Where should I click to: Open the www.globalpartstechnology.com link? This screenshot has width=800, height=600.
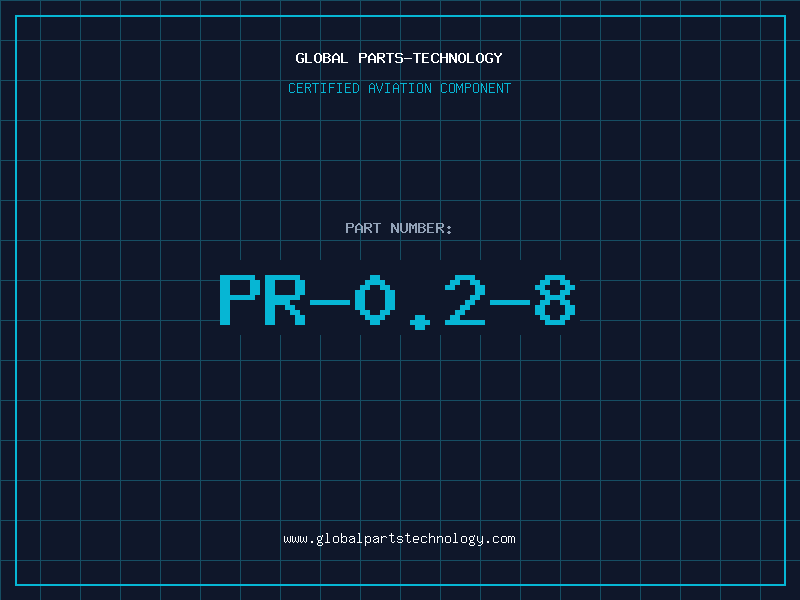(399, 539)
